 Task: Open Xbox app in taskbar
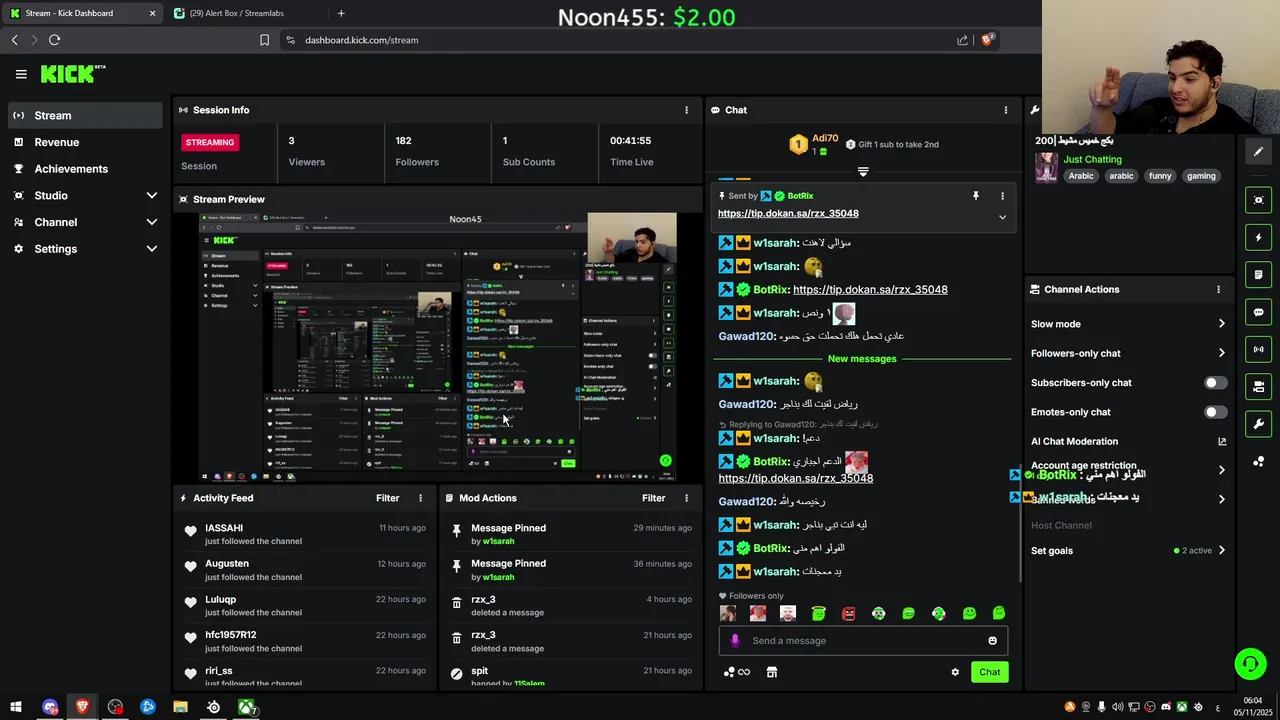point(246,707)
